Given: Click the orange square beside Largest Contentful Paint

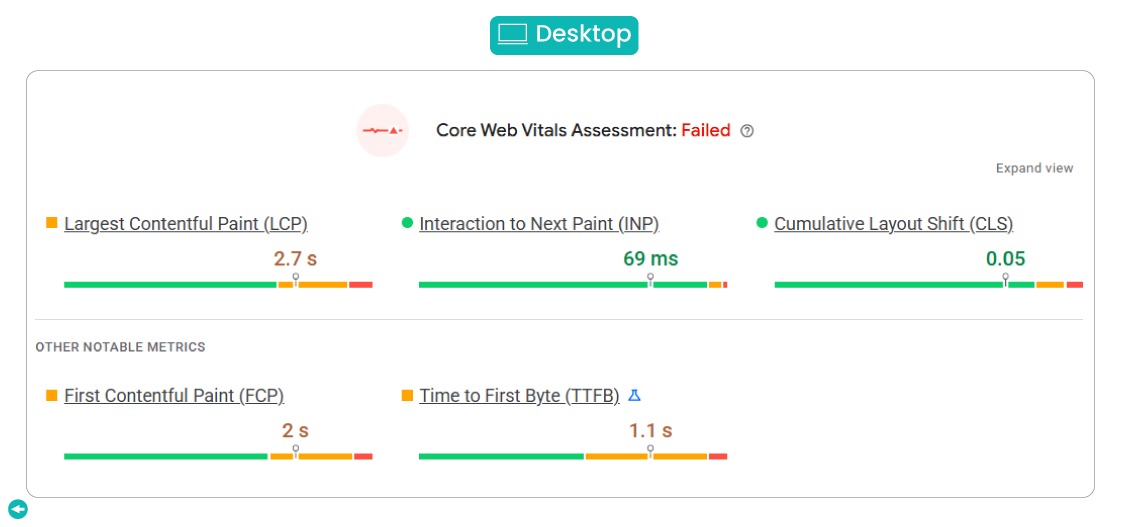Looking at the screenshot, I should 52,223.
